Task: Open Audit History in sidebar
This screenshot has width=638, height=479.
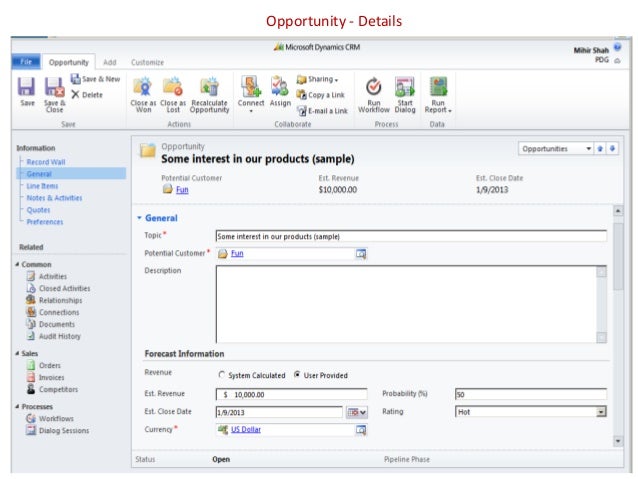Action: 59,336
